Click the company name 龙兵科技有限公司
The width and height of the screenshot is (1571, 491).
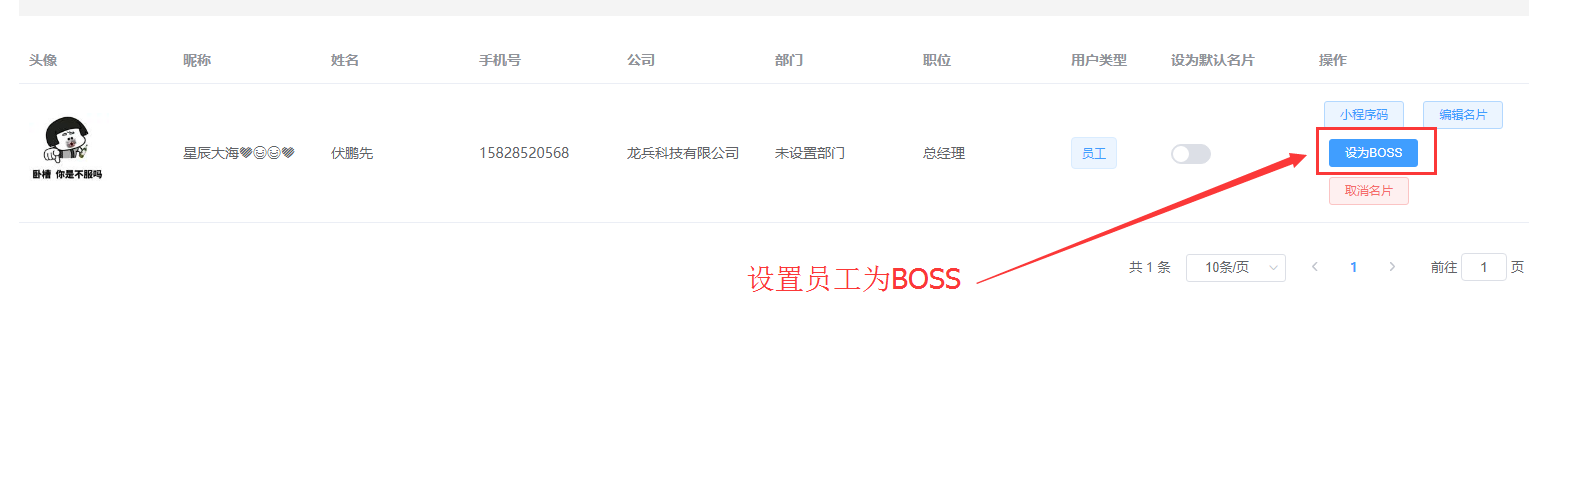pyautogui.click(x=683, y=153)
